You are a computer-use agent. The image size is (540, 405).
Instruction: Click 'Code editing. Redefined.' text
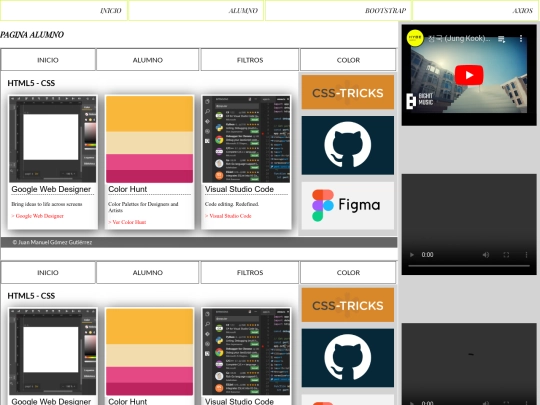(232, 204)
